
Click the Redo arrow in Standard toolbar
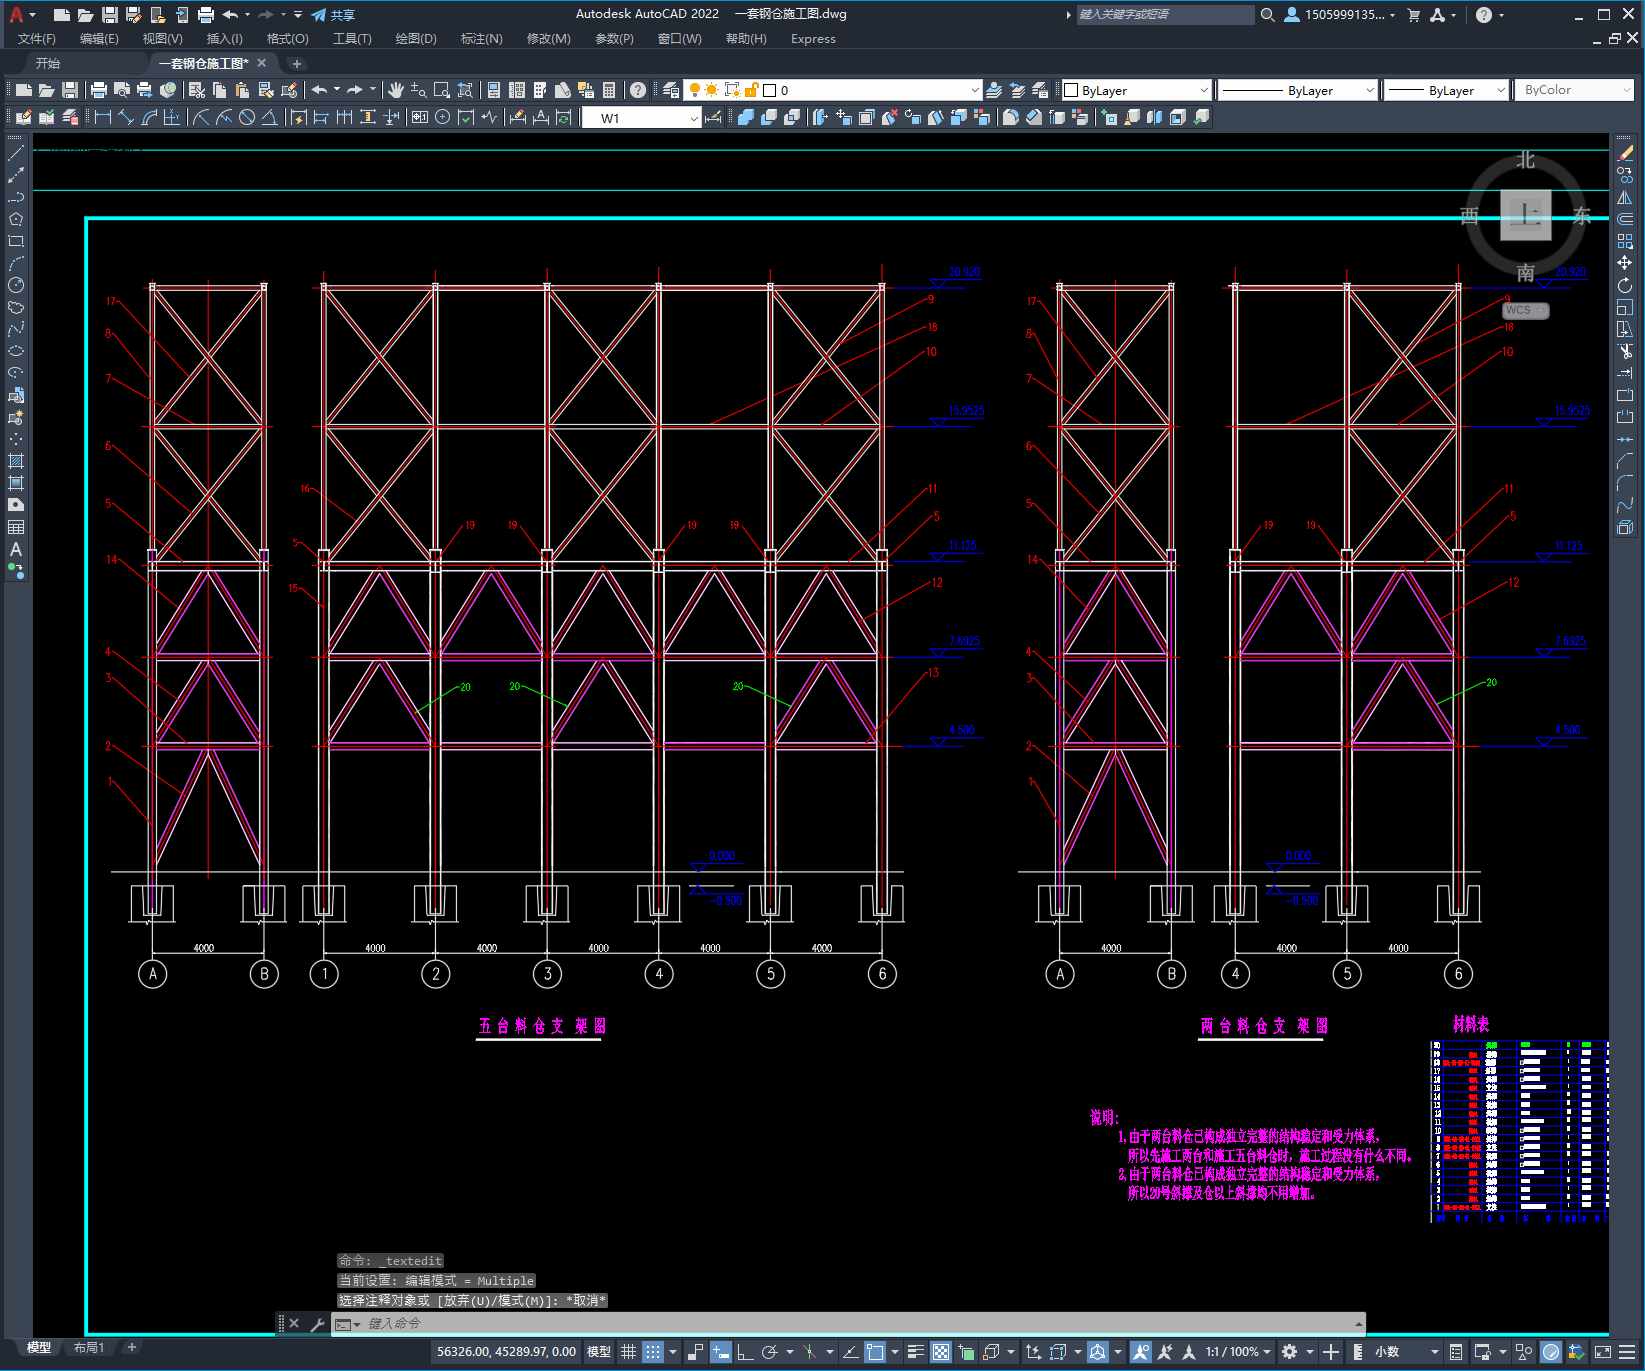(x=355, y=90)
